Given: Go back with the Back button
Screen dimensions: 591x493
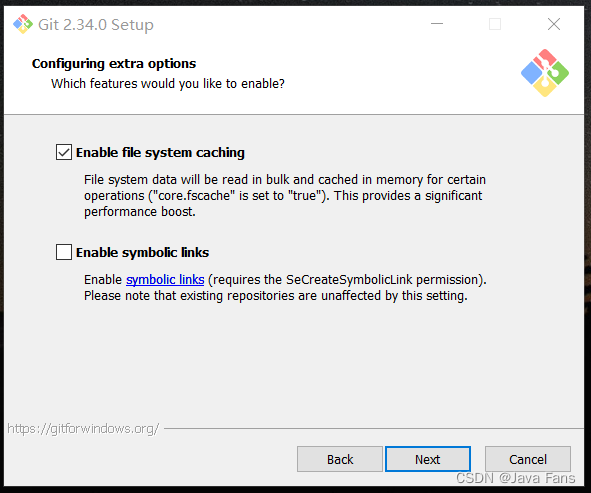Looking at the screenshot, I should coord(340,459).
